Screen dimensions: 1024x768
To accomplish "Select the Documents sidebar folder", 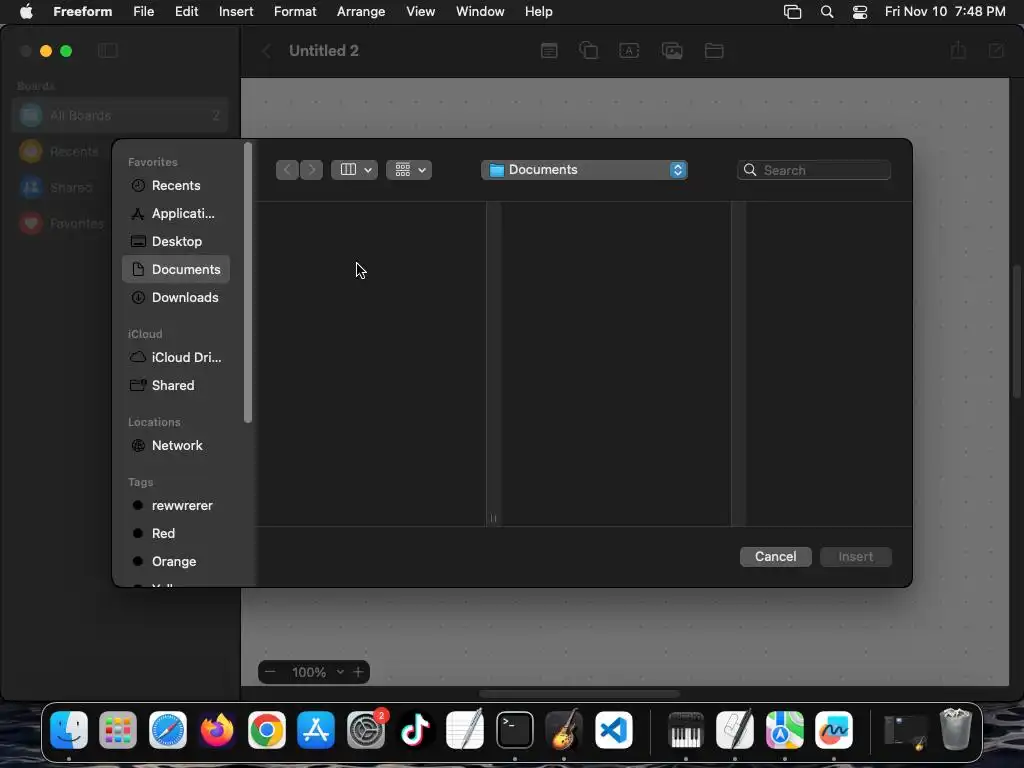I will click(176, 270).
